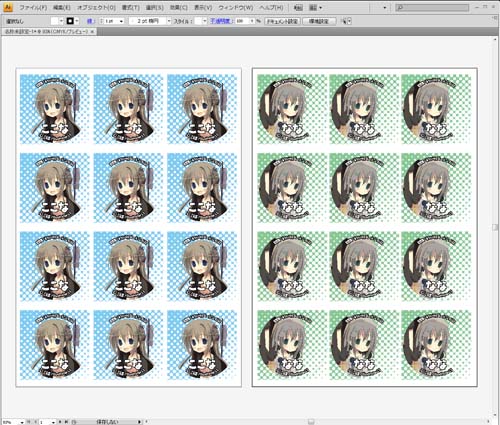500x425 pixels.
Task: Open the 書式(T) menu
Action: coord(130,7)
